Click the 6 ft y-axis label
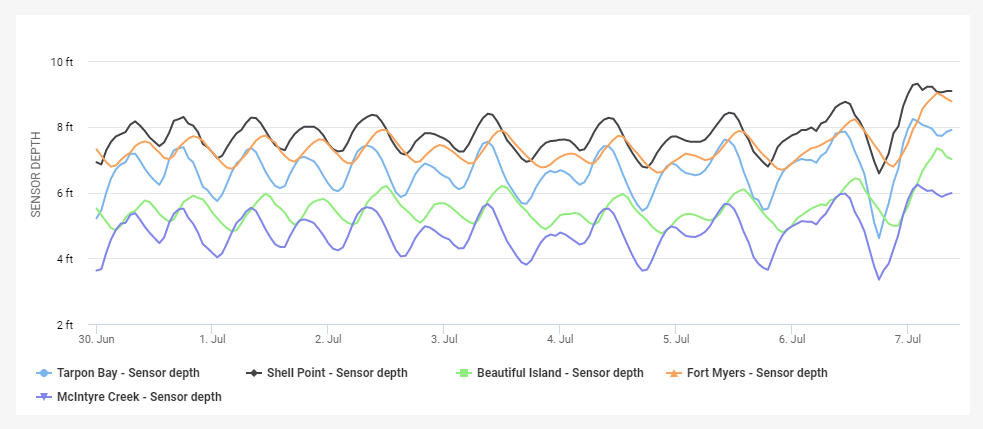983x429 pixels. coord(64,193)
